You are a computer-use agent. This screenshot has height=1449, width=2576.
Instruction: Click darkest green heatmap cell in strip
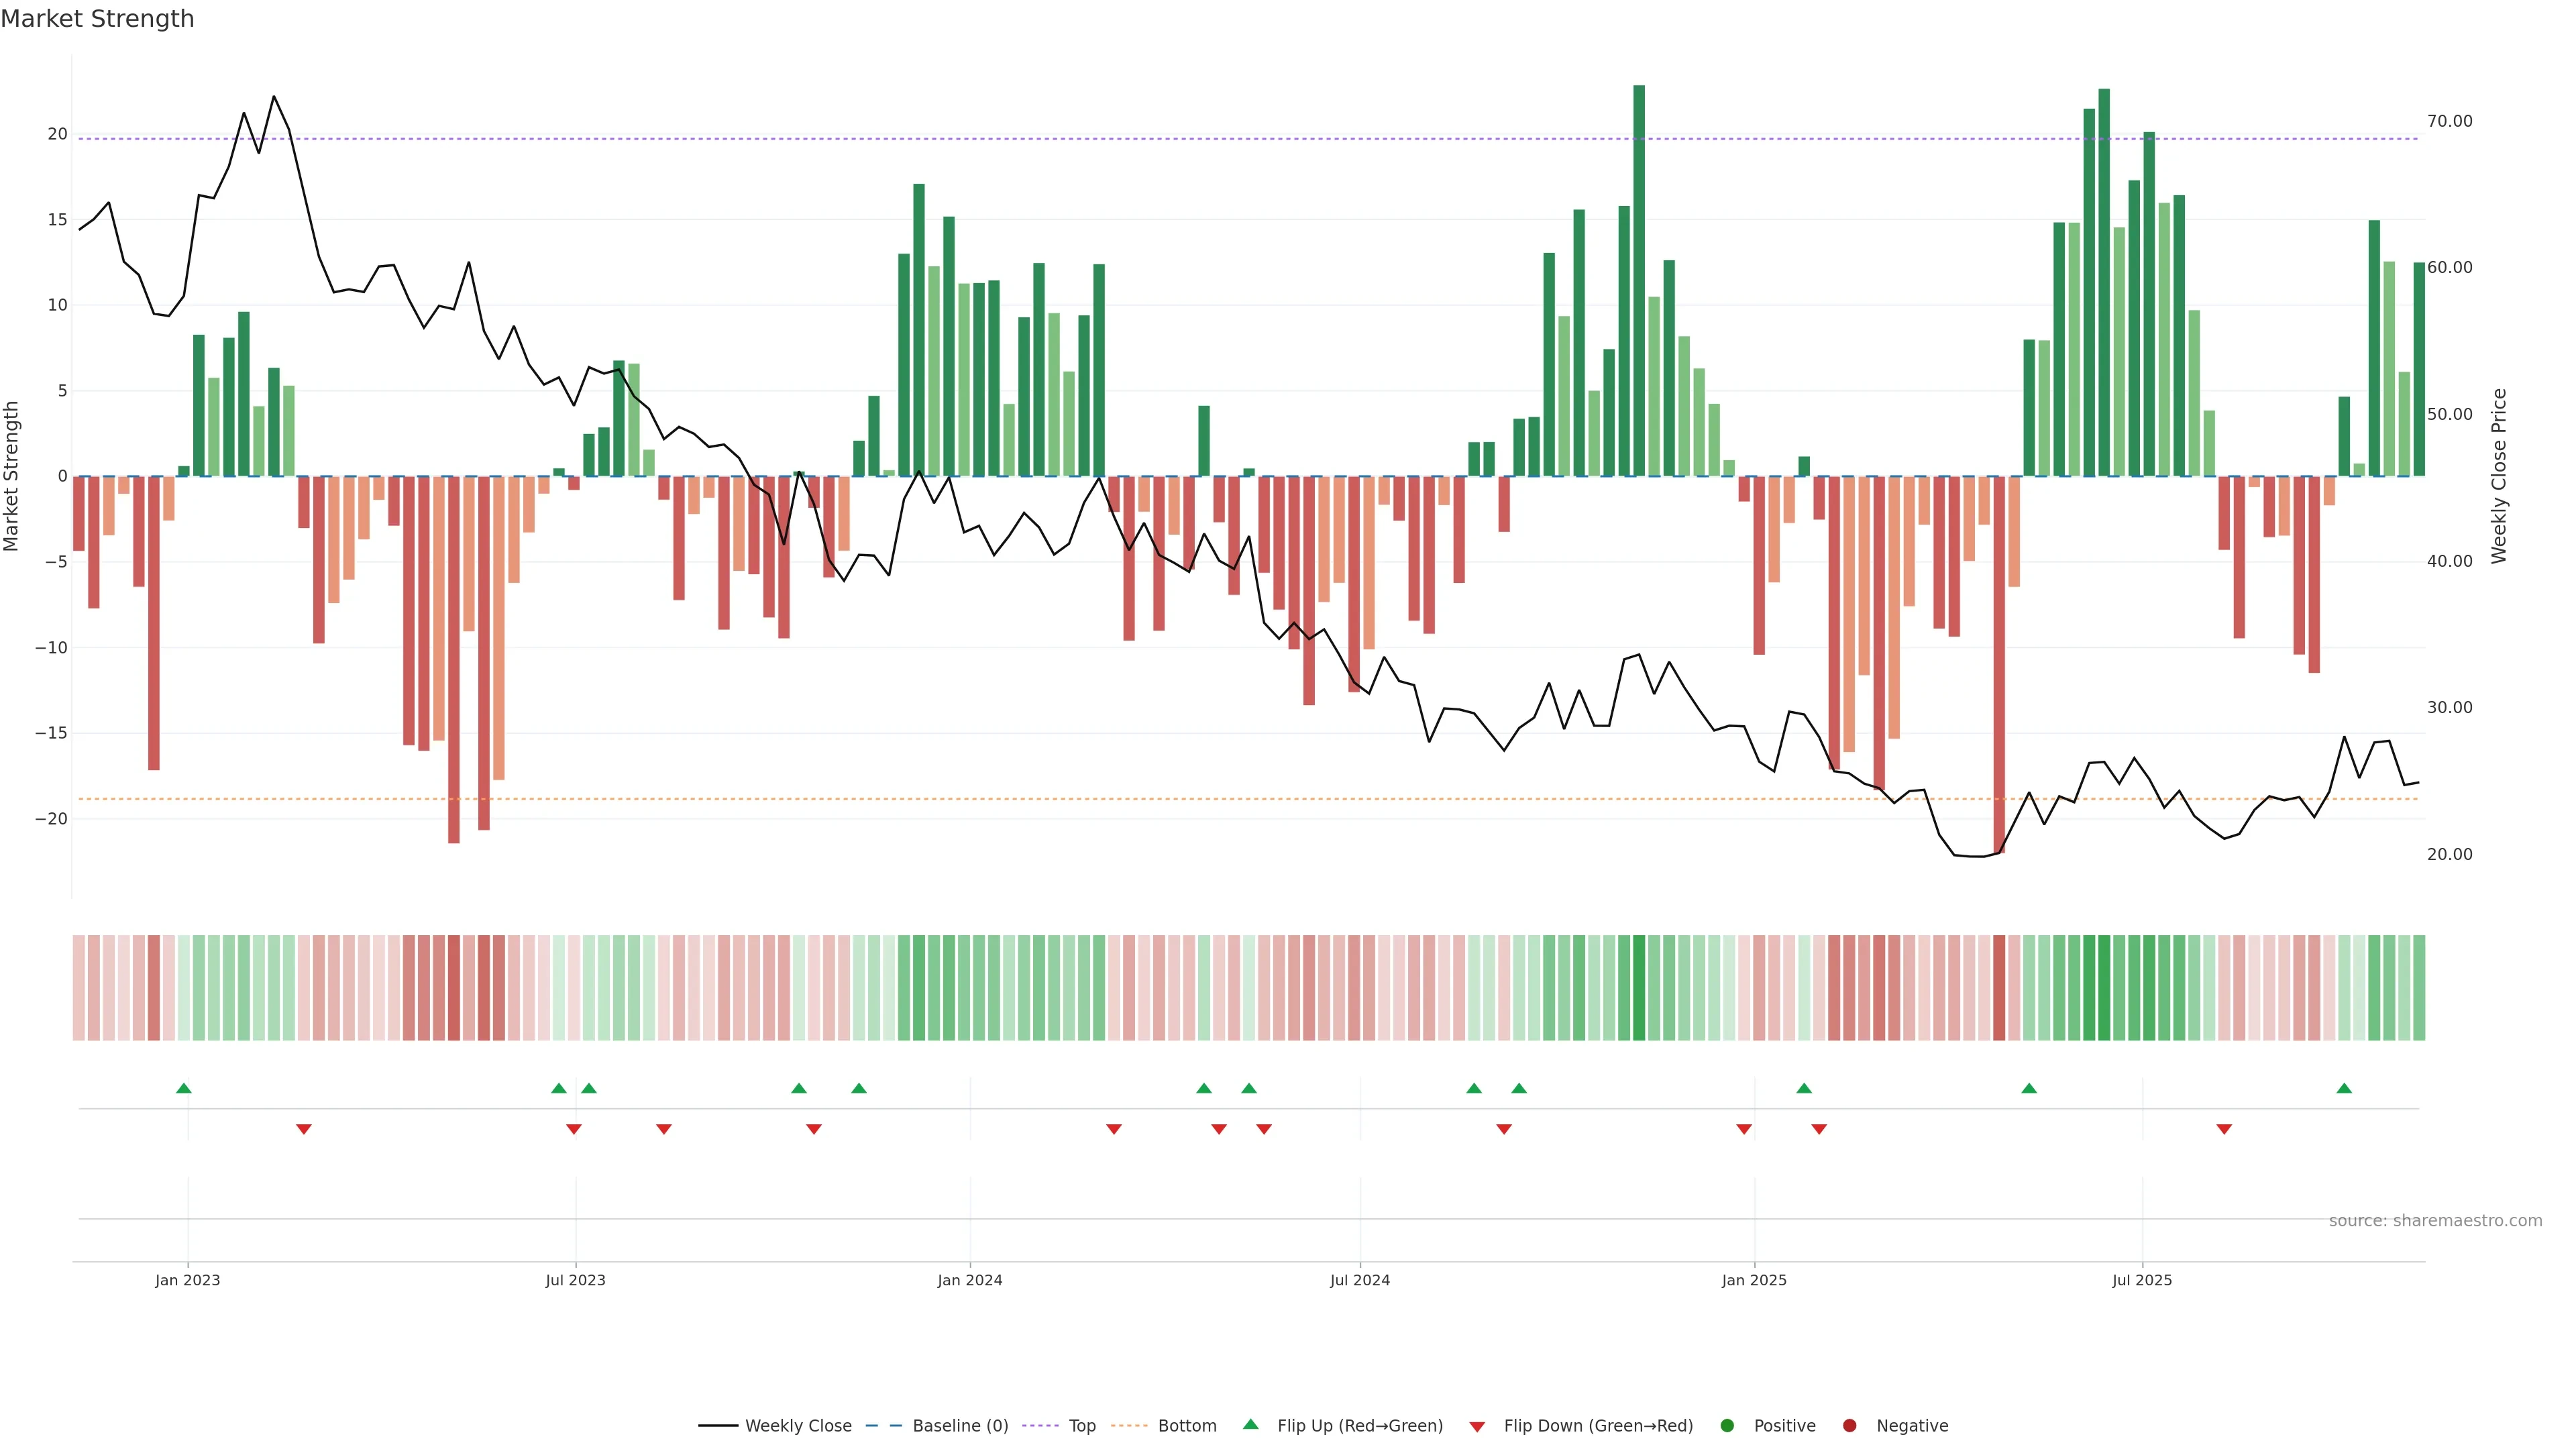click(1639, 987)
